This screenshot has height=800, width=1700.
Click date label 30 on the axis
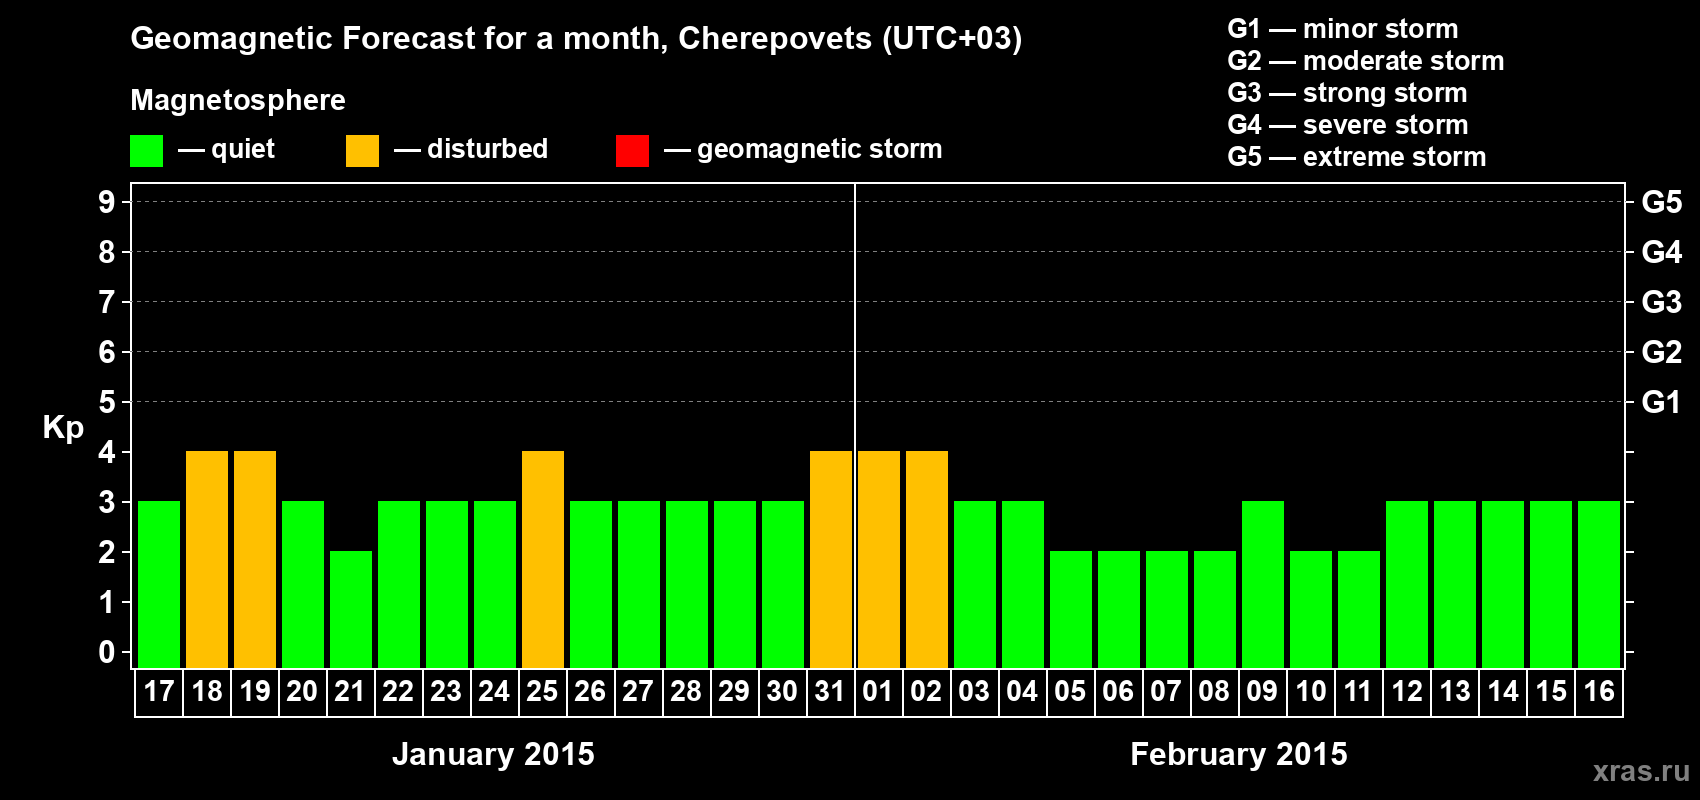pyautogui.click(x=782, y=692)
